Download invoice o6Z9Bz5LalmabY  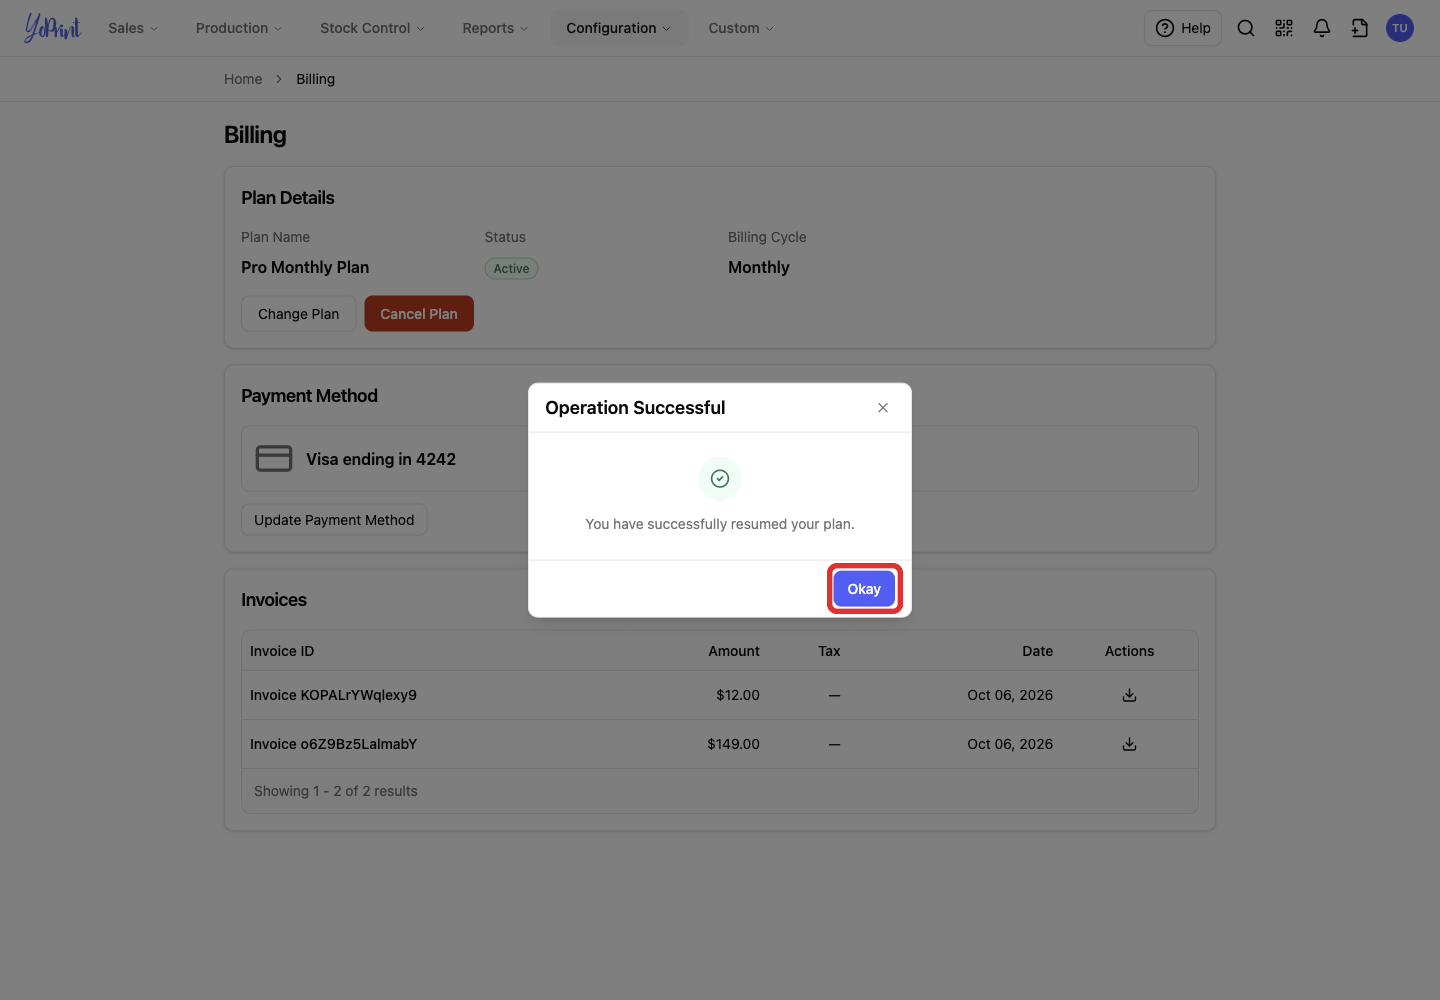1130,744
